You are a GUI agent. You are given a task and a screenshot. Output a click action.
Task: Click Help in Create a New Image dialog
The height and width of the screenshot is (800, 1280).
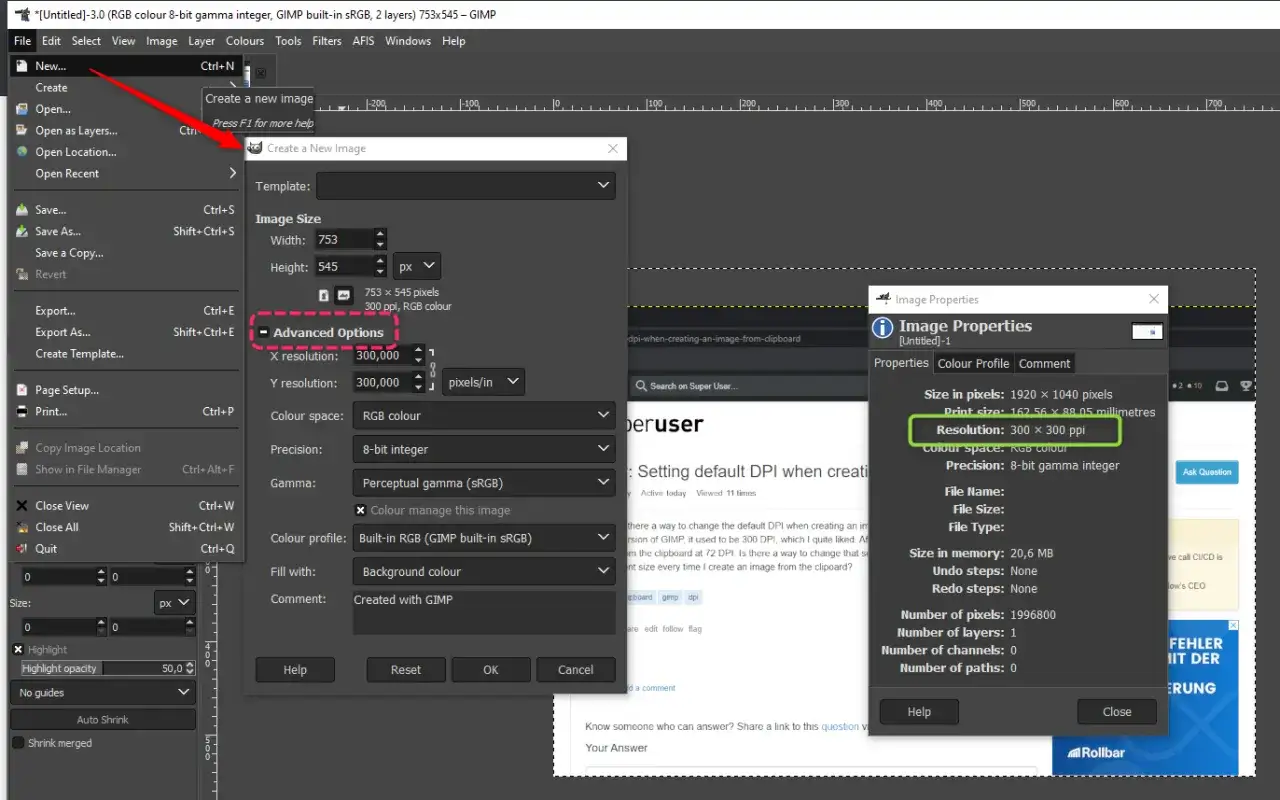295,670
